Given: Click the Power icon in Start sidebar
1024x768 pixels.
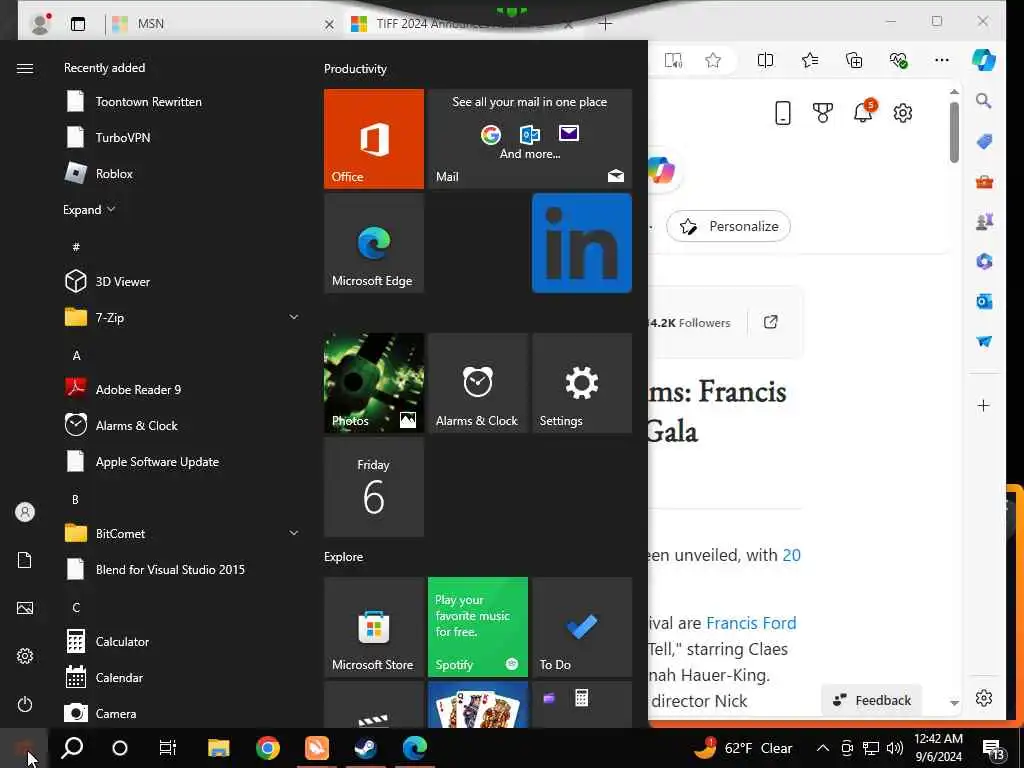Looking at the screenshot, I should (25, 704).
